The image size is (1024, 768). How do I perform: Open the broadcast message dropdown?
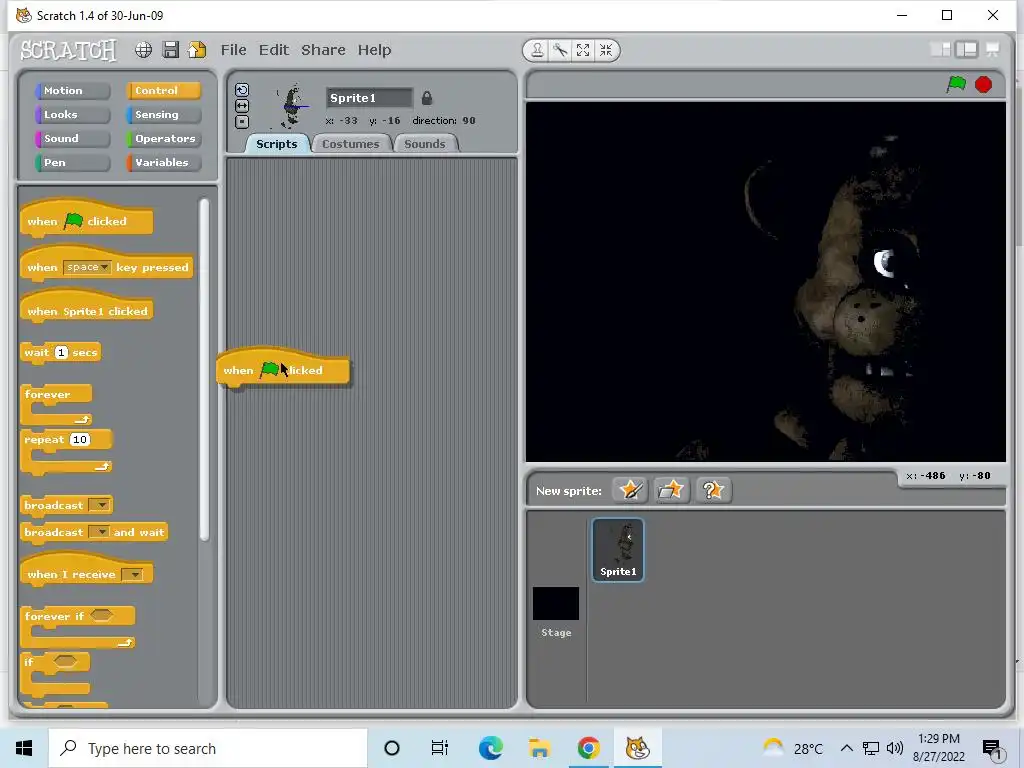click(100, 505)
